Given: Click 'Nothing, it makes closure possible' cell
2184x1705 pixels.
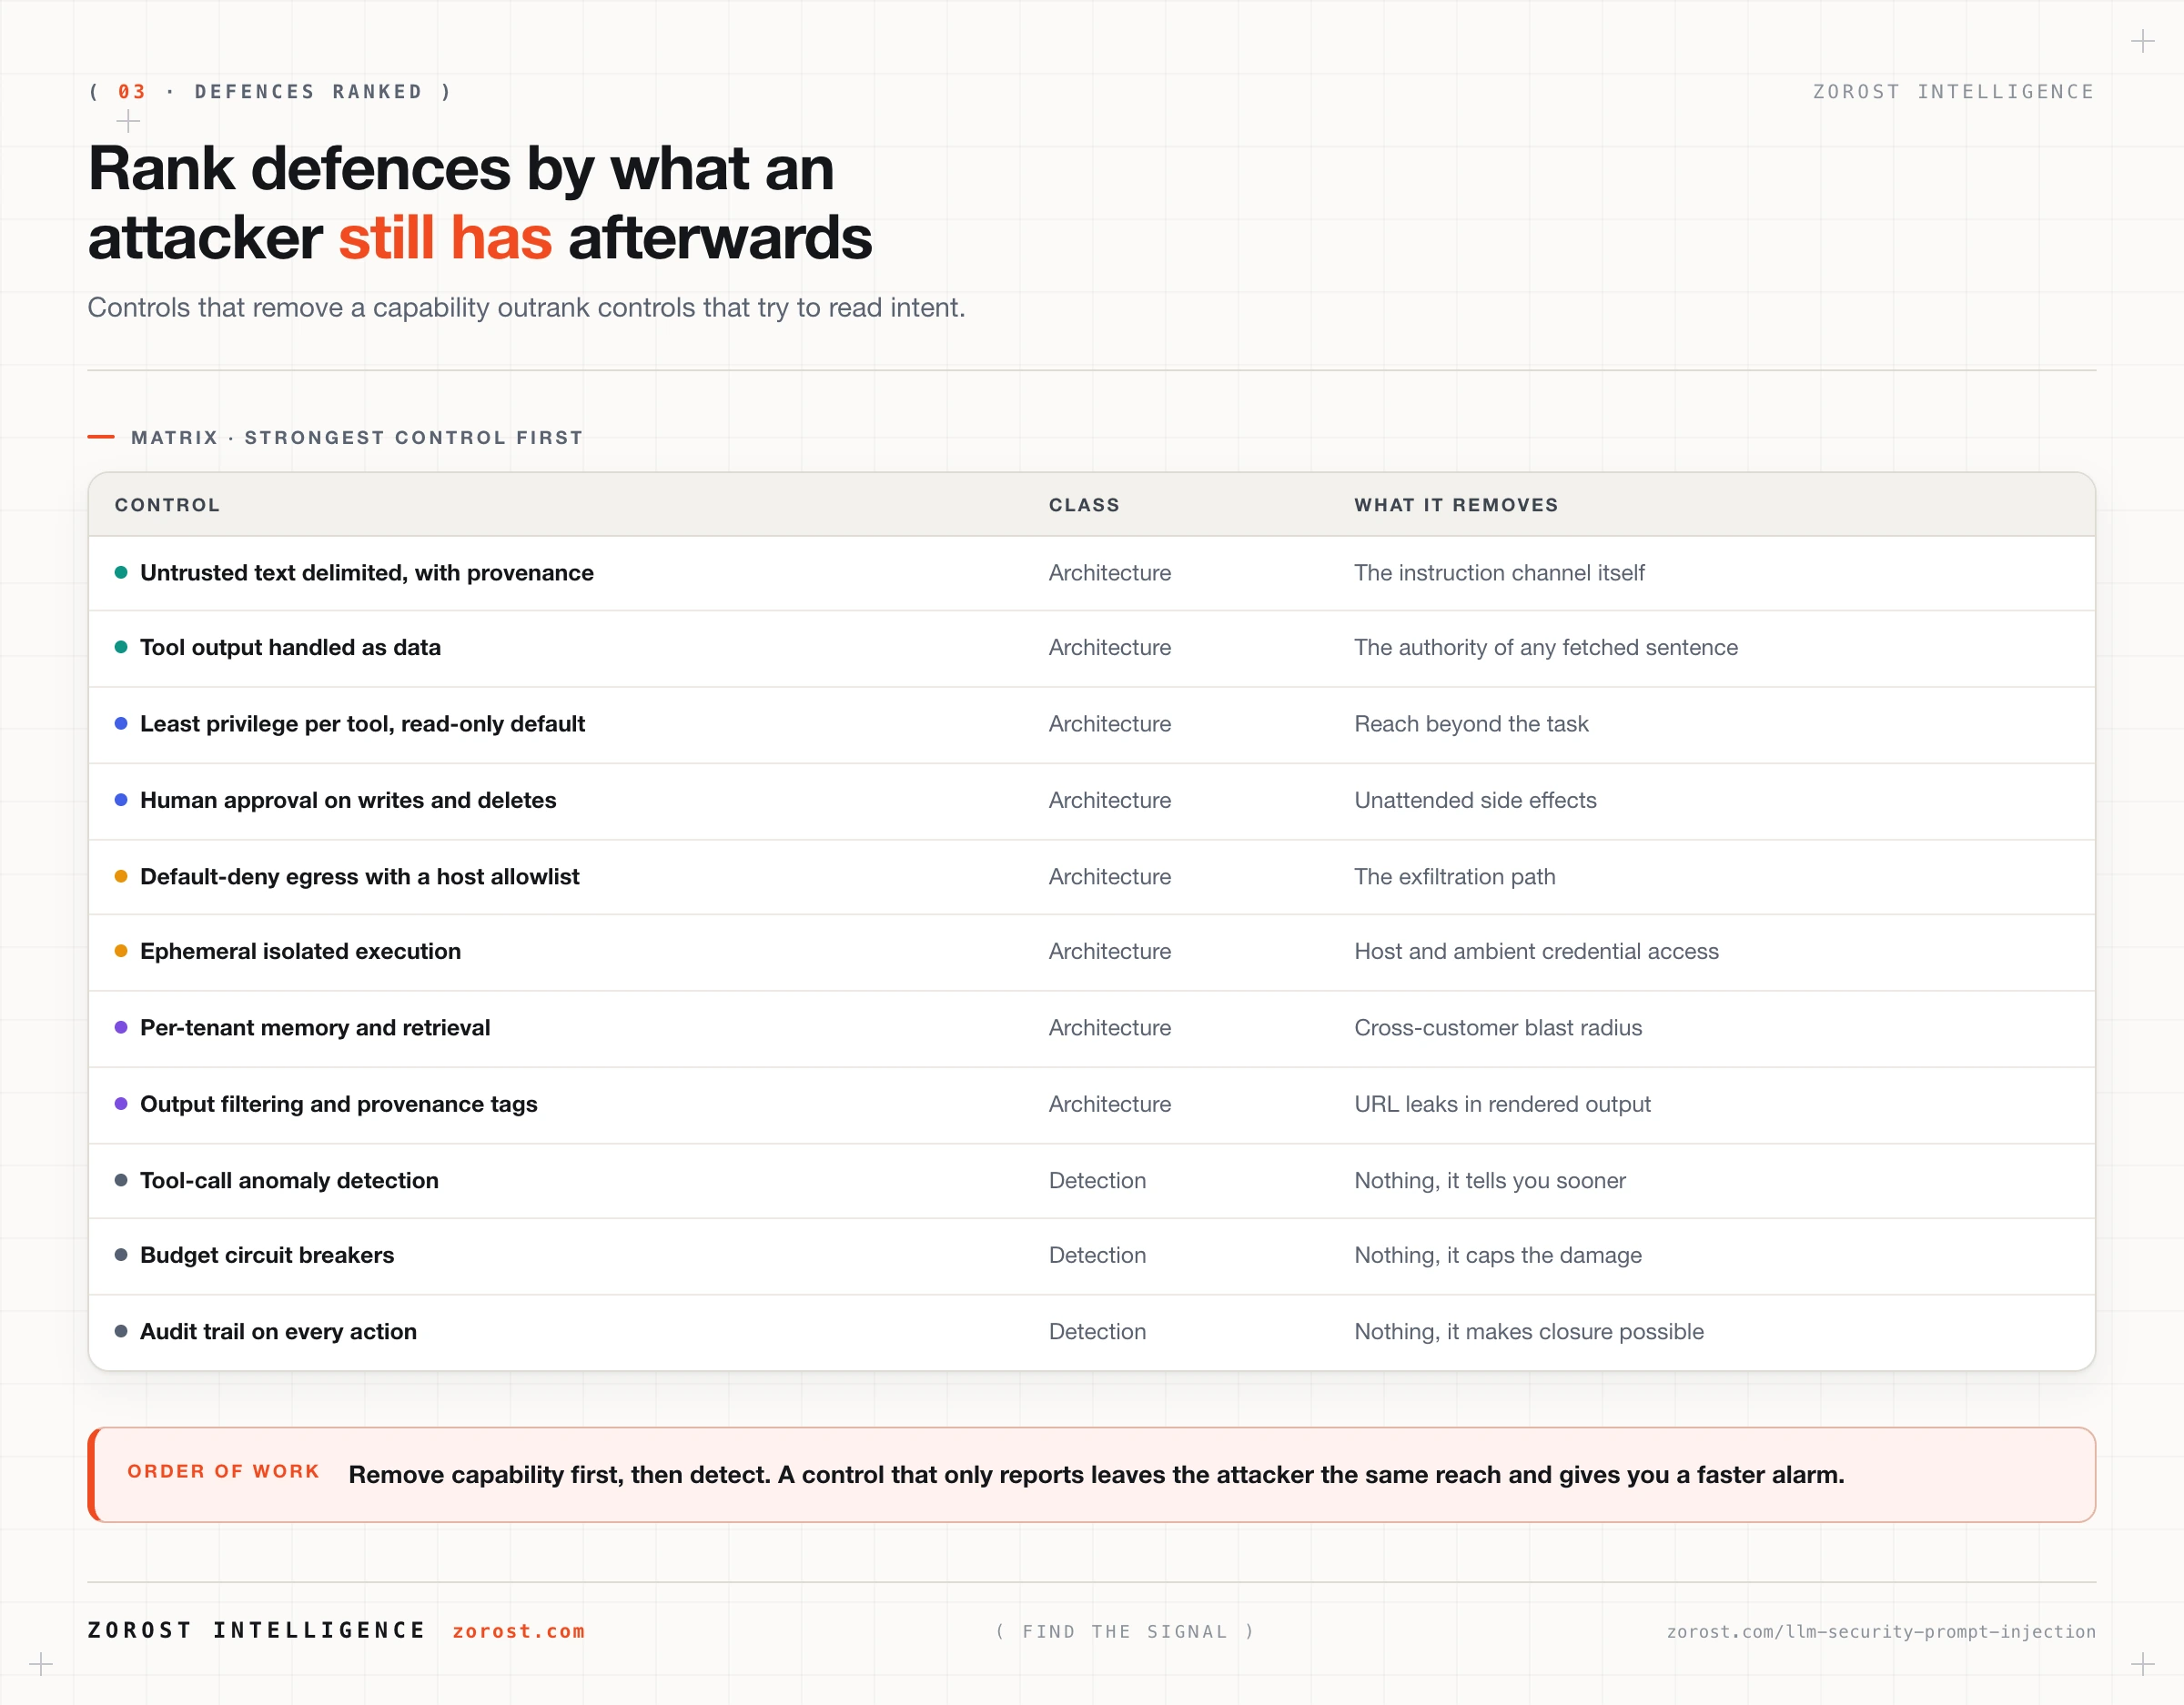Looking at the screenshot, I should [1529, 1331].
